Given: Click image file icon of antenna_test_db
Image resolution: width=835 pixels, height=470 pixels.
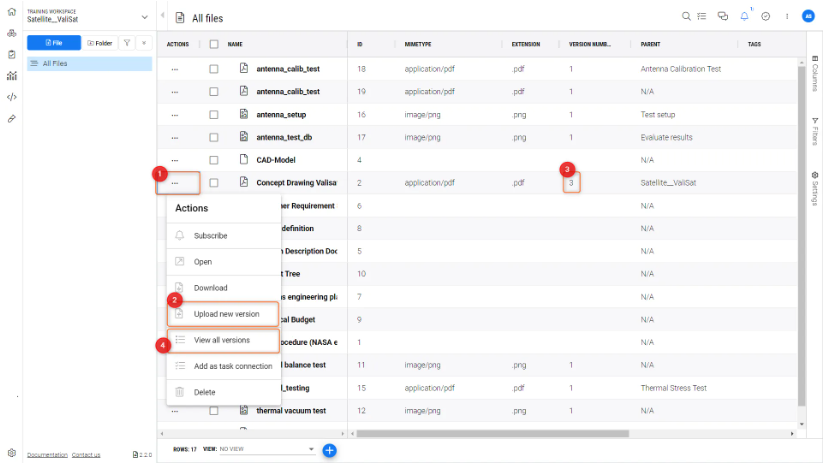Looking at the screenshot, I should [244, 137].
